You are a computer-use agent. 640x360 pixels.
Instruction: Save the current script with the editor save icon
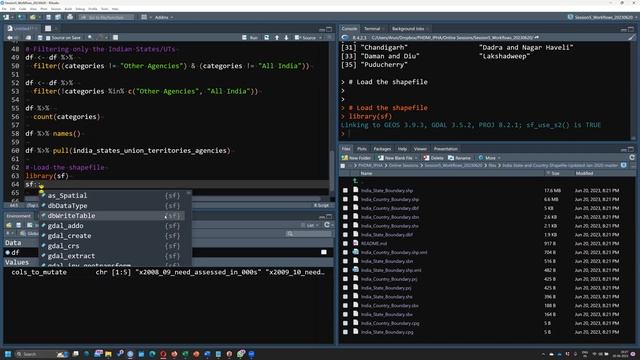[40, 38]
